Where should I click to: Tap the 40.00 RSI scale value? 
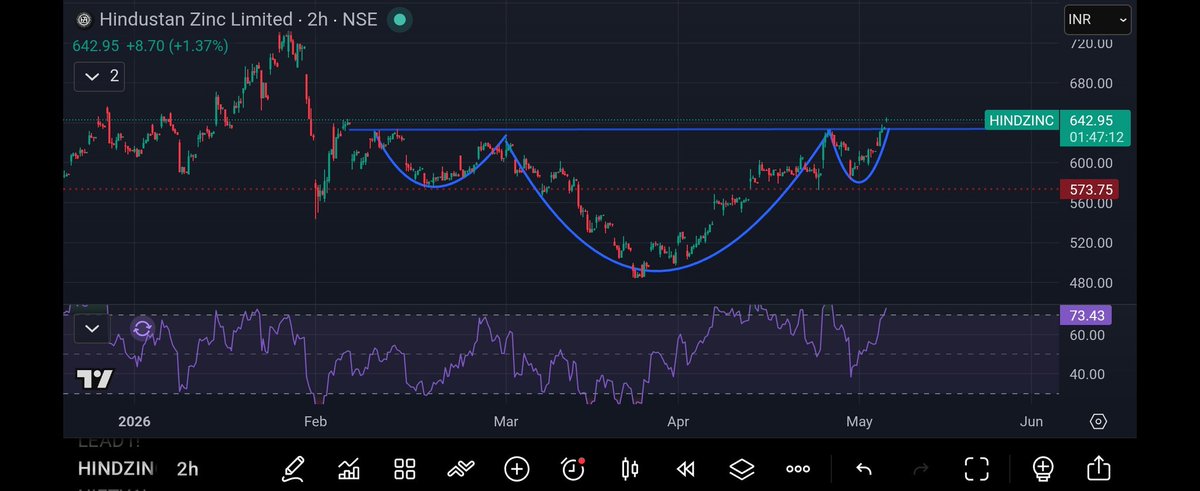point(1087,374)
